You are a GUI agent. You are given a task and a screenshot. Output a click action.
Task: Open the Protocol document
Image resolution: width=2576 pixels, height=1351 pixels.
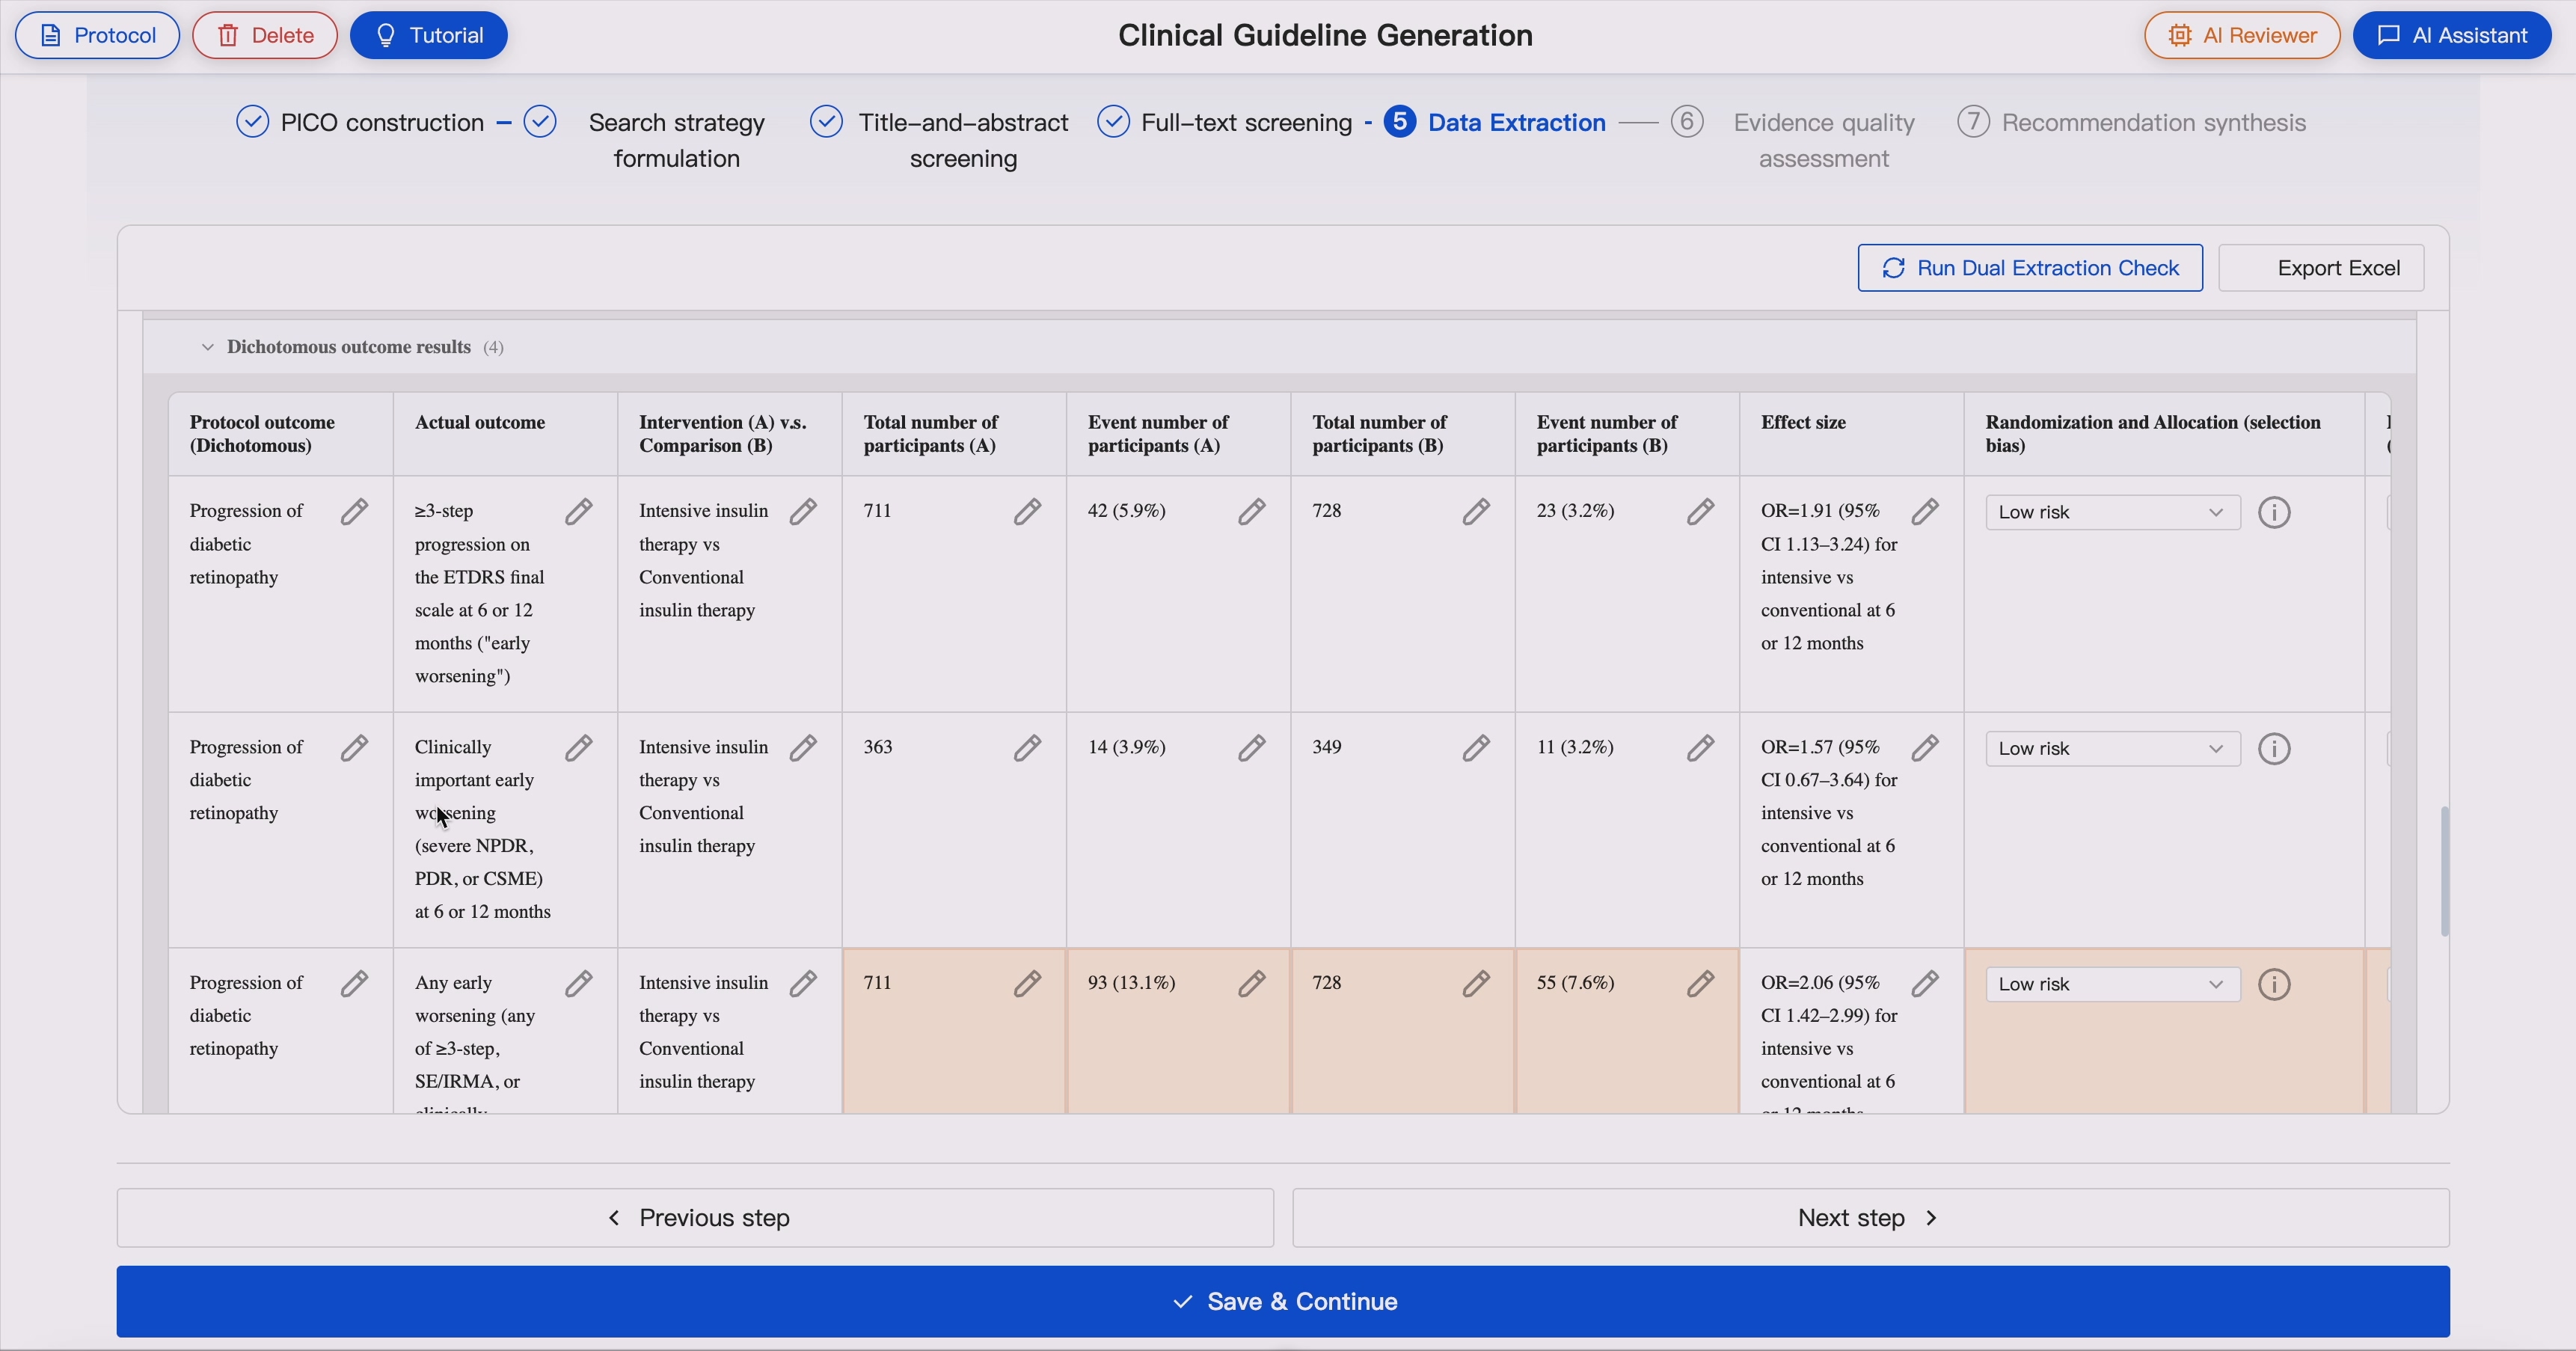(x=97, y=35)
